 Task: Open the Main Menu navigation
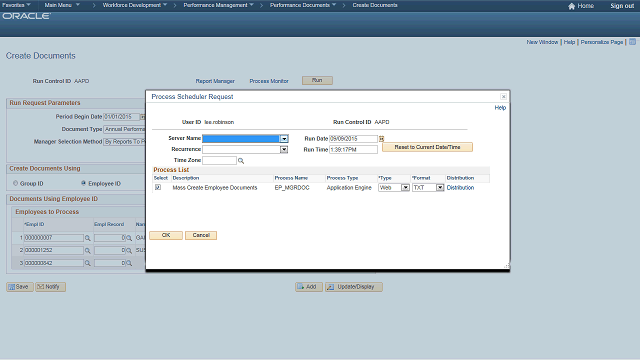click(x=62, y=5)
